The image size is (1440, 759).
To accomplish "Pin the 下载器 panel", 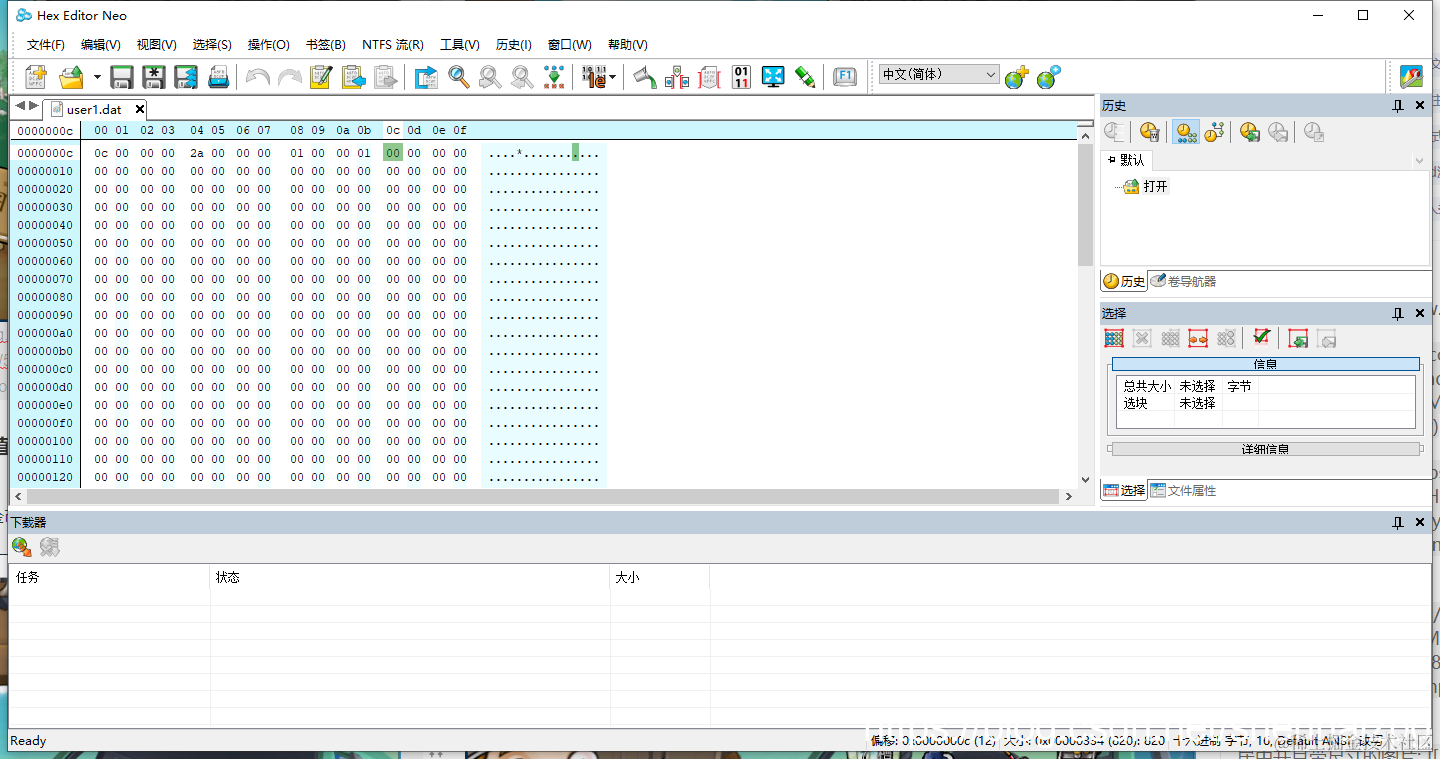I will pyautogui.click(x=1398, y=523).
